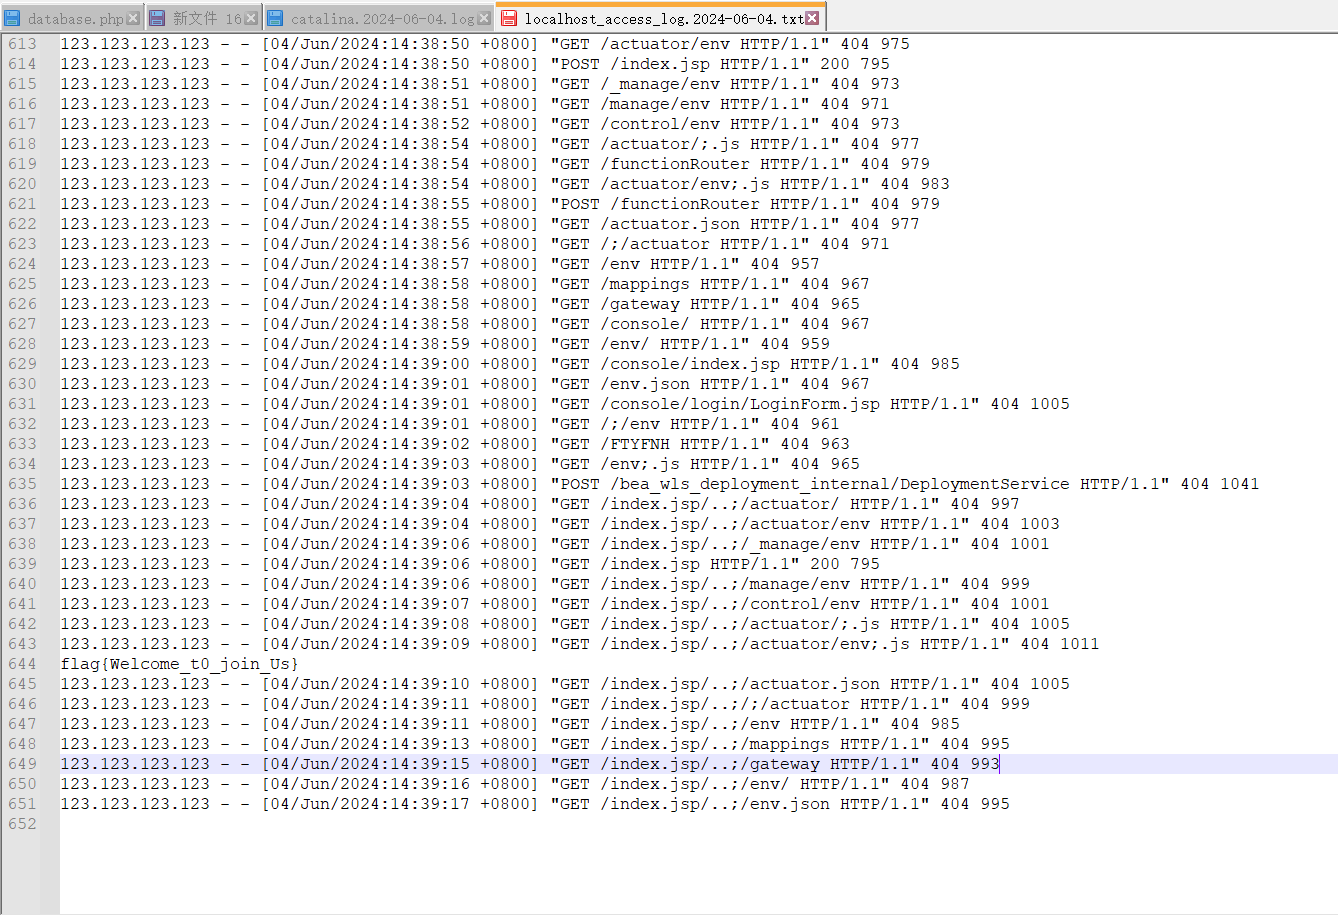This screenshot has height=916, width=1338.
Task: Click the purple disk icon on 新文件 16 tab
Action: point(159,18)
